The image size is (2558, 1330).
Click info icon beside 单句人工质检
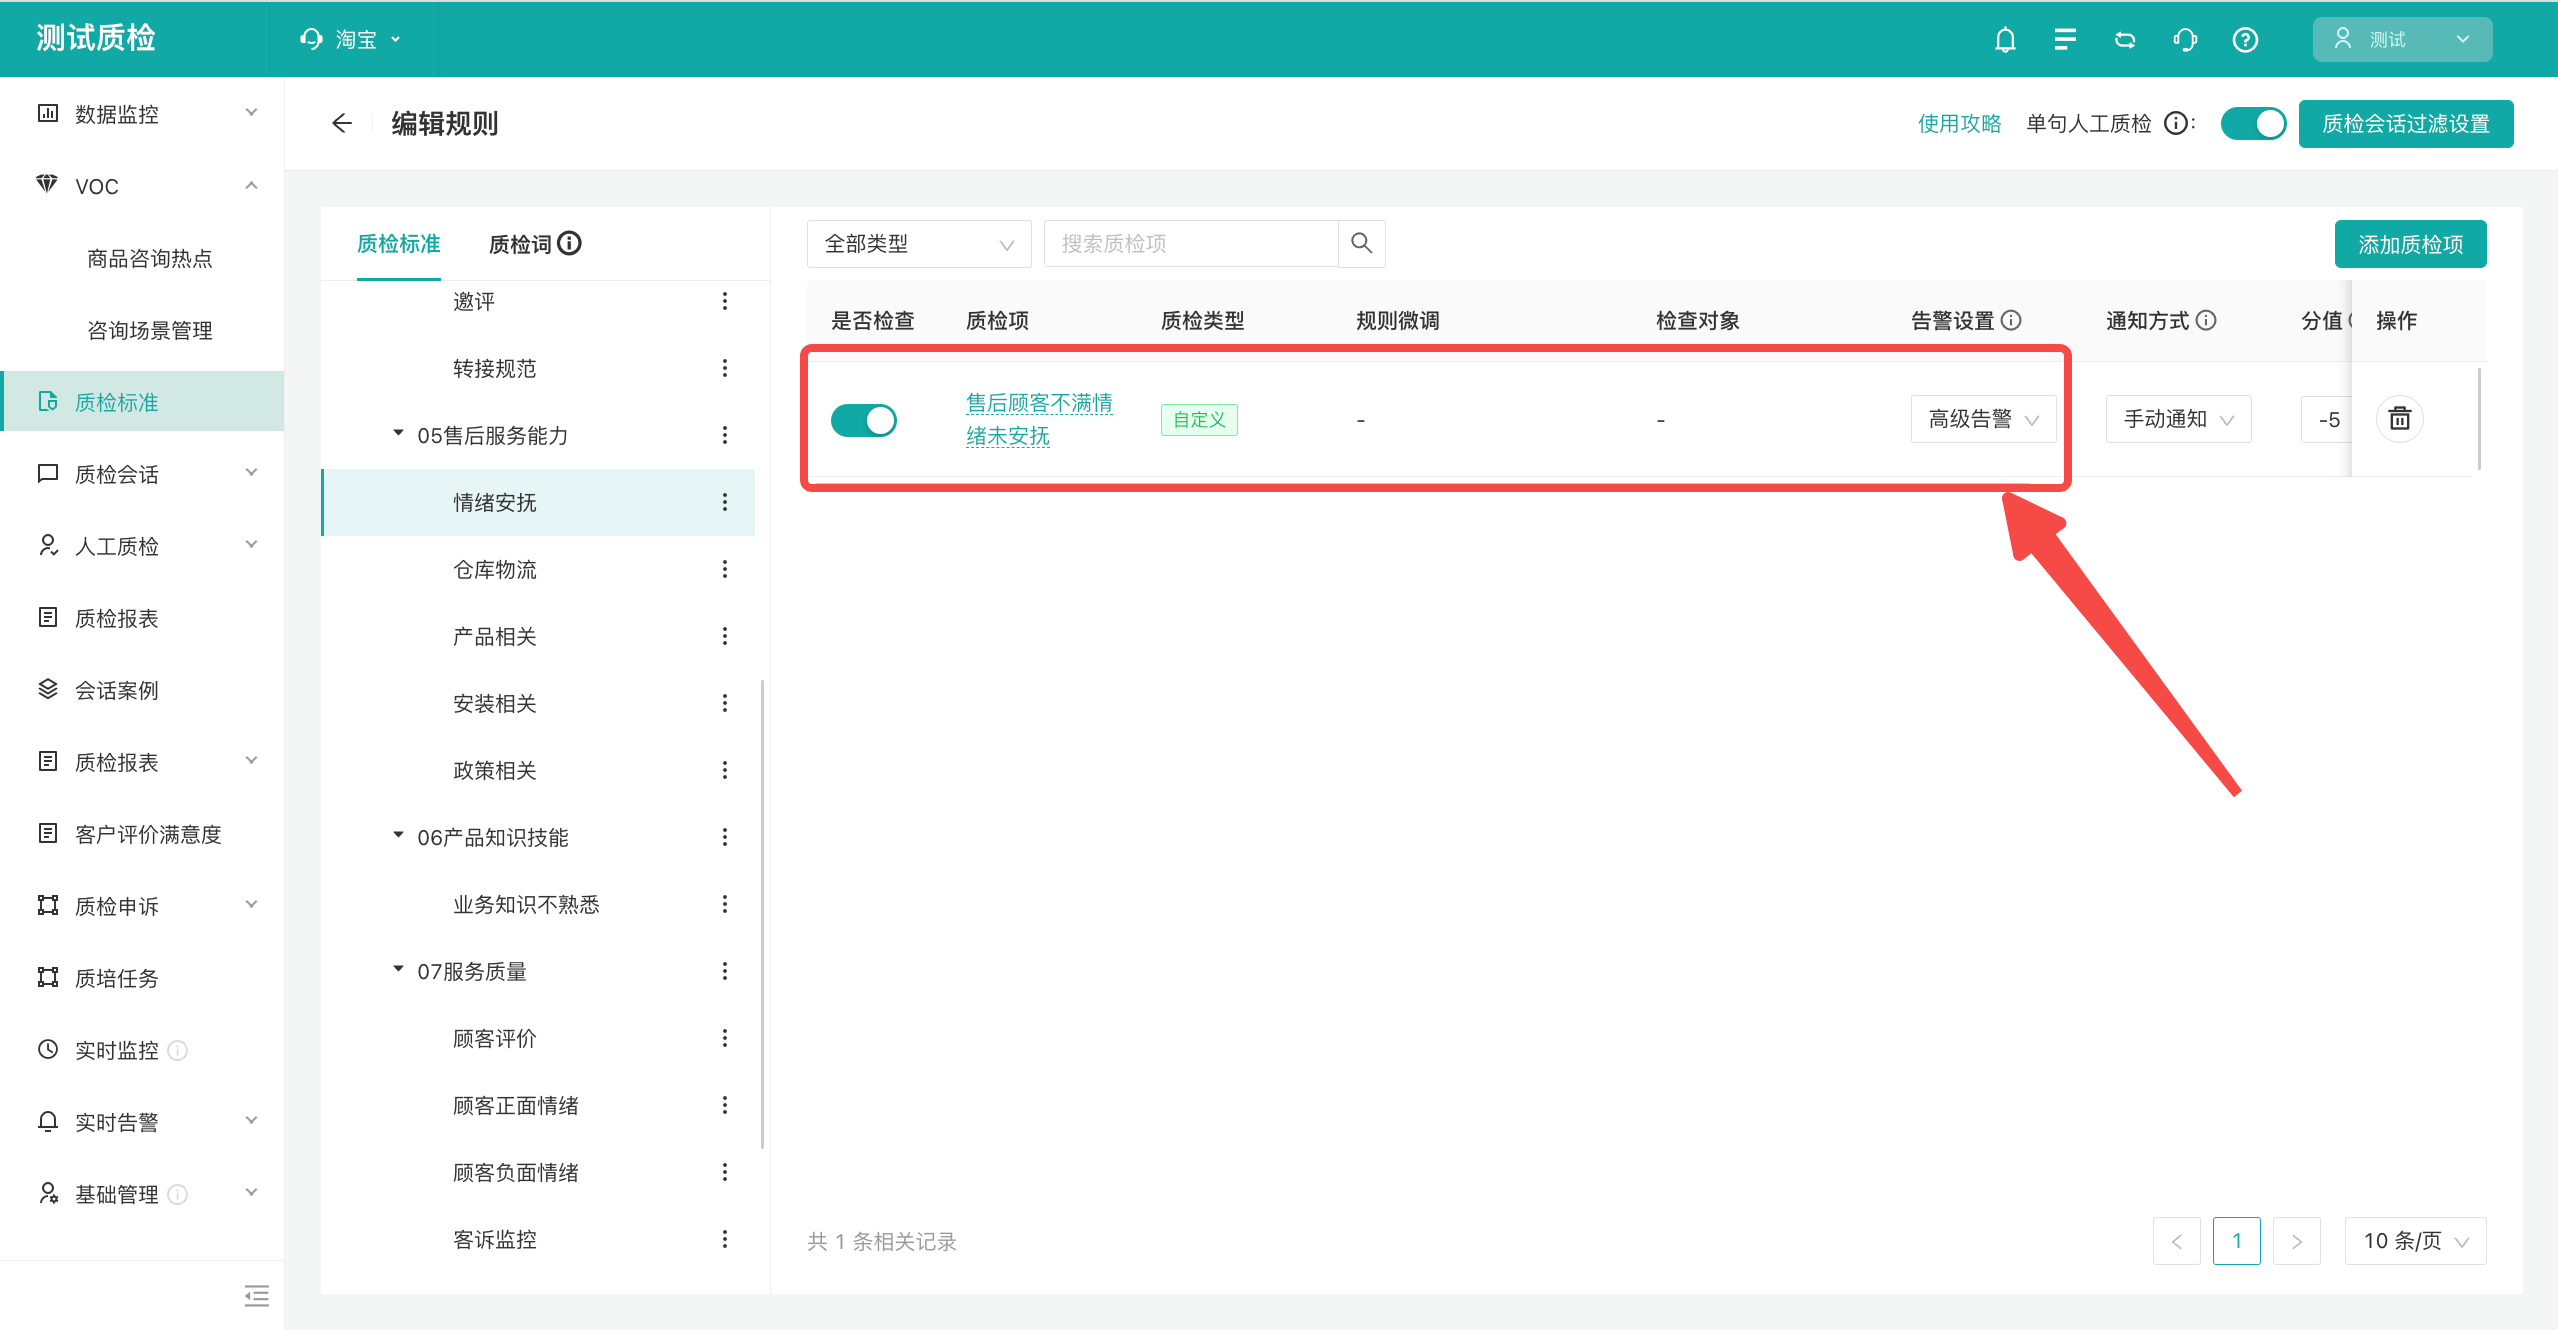[2175, 123]
